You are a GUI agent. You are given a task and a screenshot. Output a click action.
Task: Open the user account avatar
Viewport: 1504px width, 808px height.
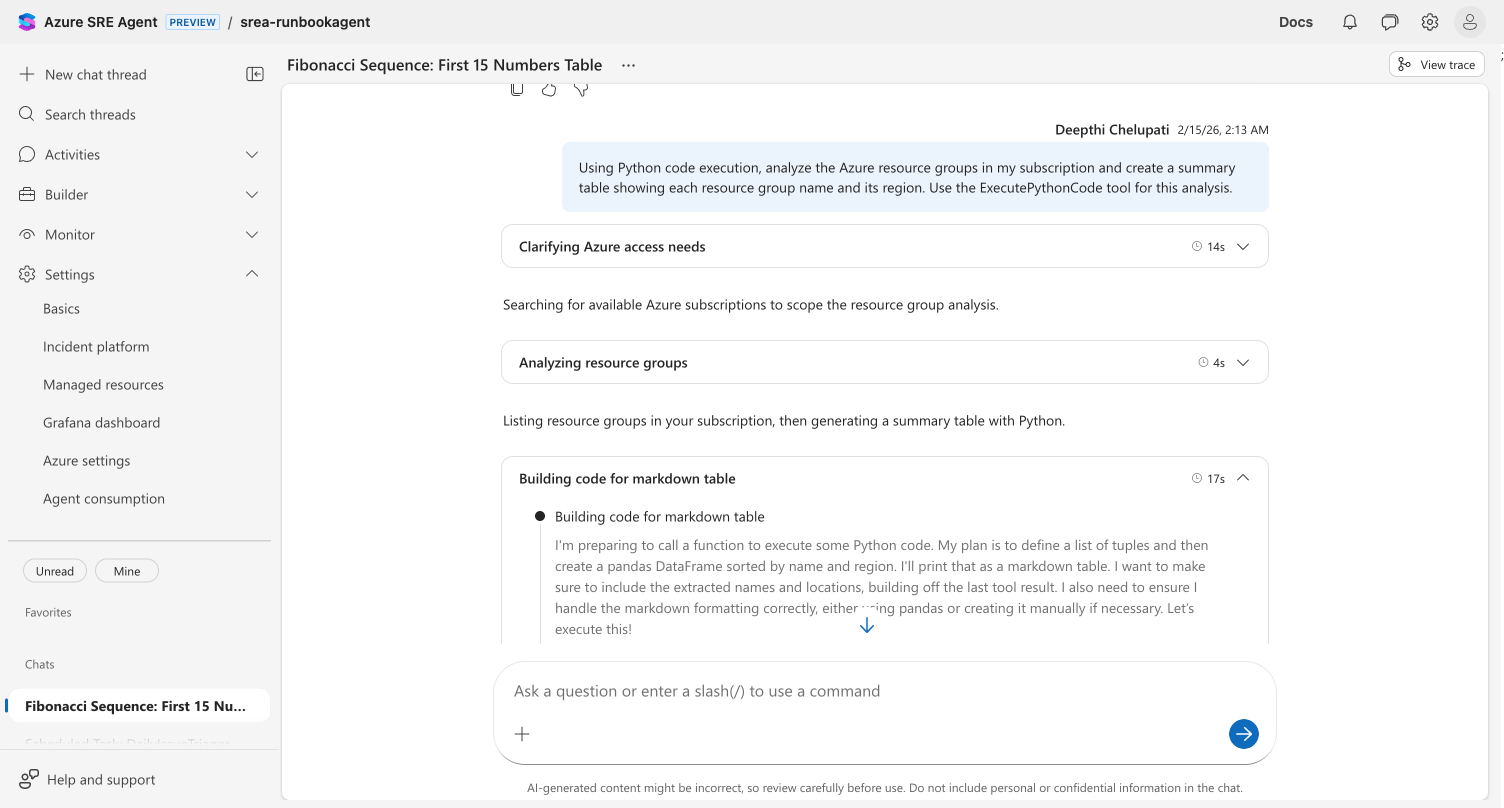click(1469, 22)
